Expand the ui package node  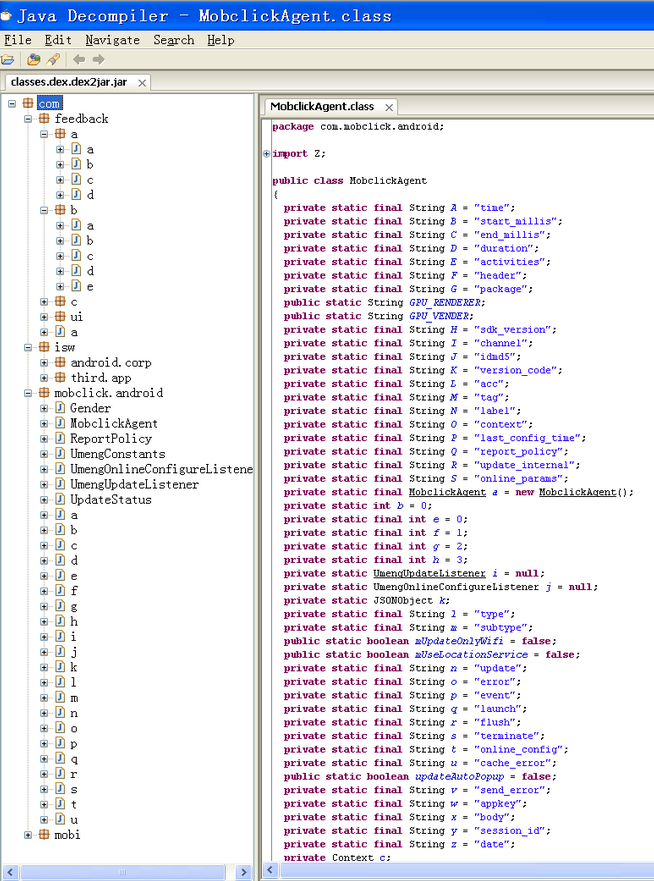point(44,317)
